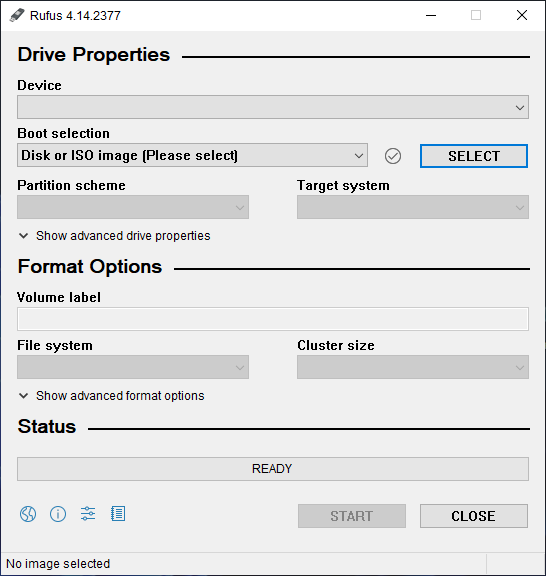
Task: Minimize the Rufus window
Action: click(x=431, y=15)
